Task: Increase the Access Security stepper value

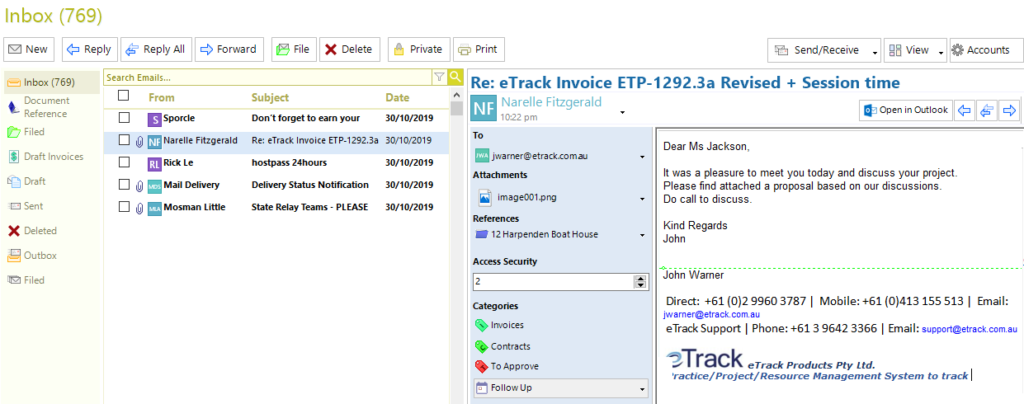Action: point(641,279)
